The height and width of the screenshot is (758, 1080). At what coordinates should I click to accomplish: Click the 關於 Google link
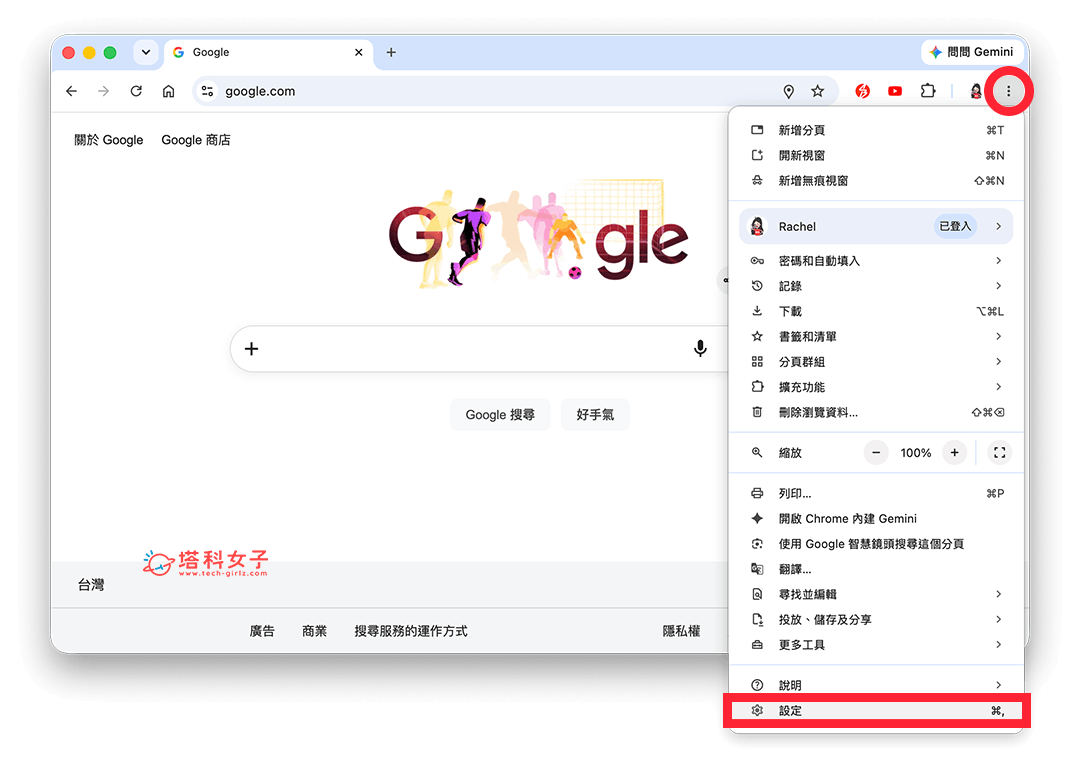click(109, 140)
